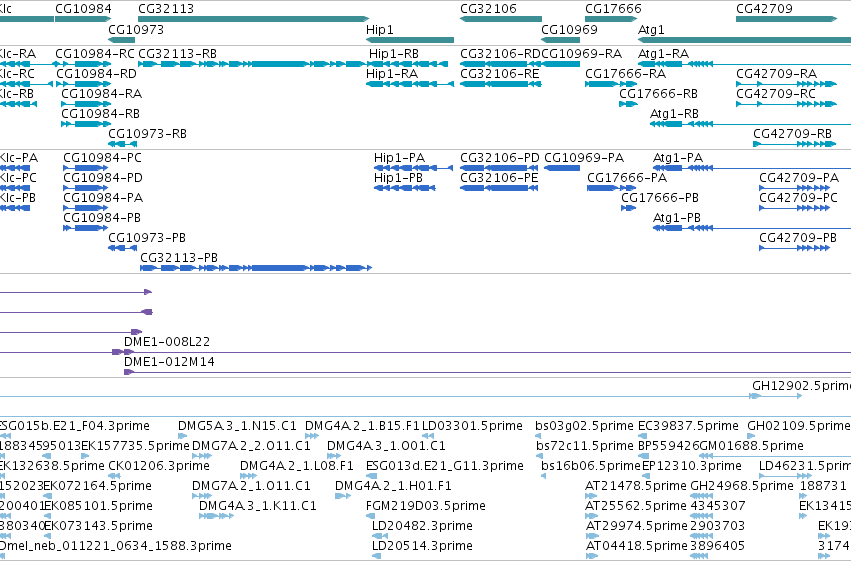Click the CG10973 gene bar
This screenshot has height=561, width=851.
pos(122,40)
